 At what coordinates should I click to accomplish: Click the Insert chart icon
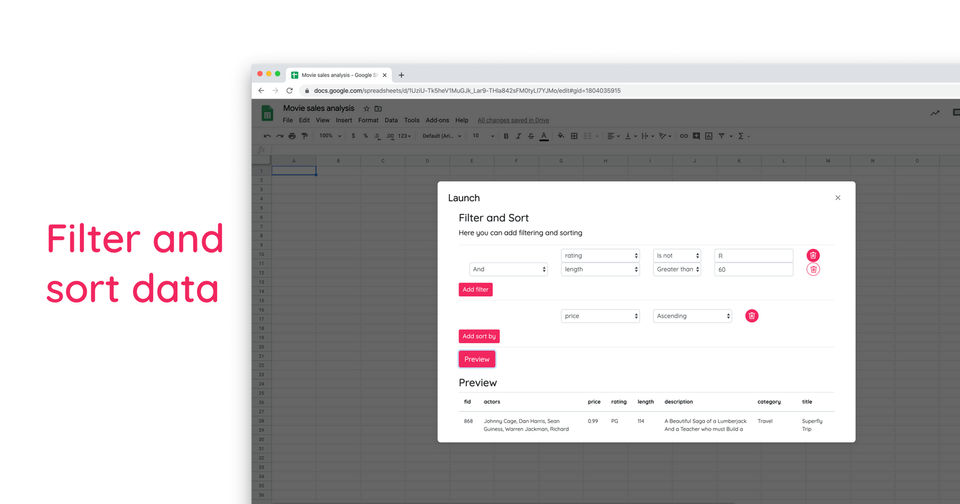(708, 136)
